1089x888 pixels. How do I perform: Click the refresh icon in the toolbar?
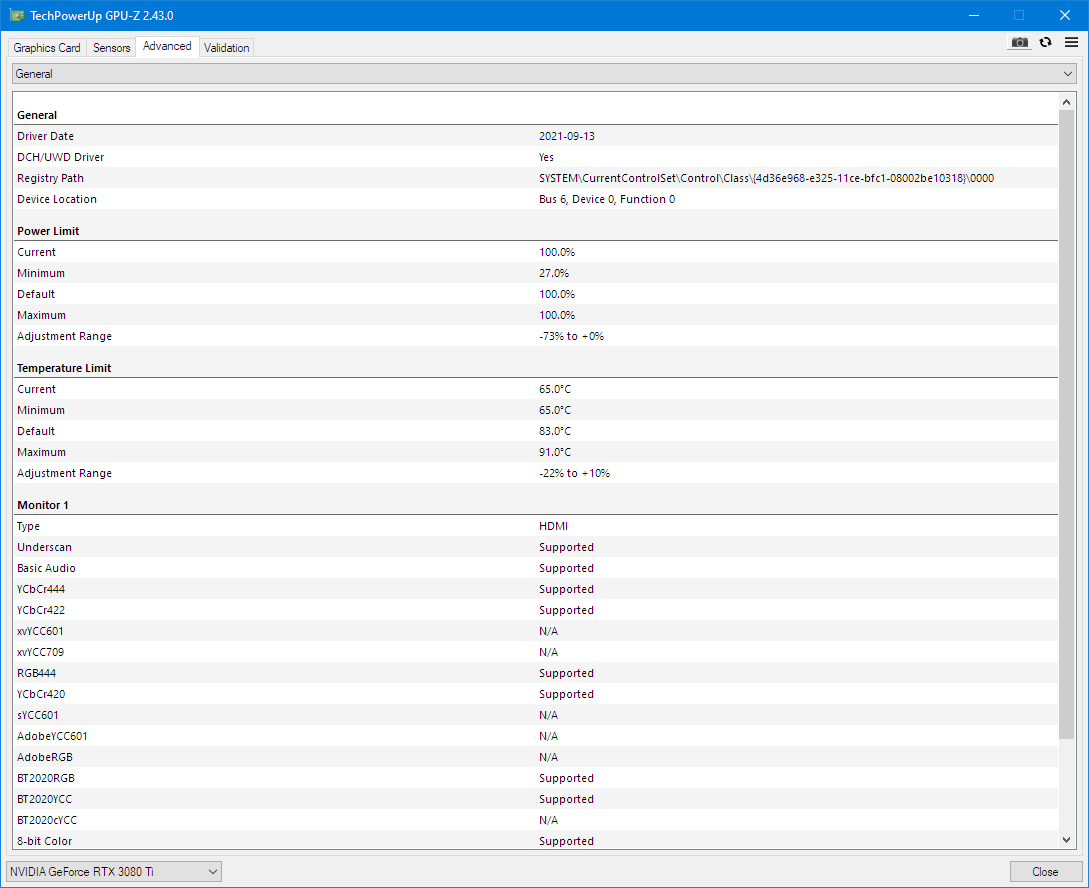point(1045,42)
